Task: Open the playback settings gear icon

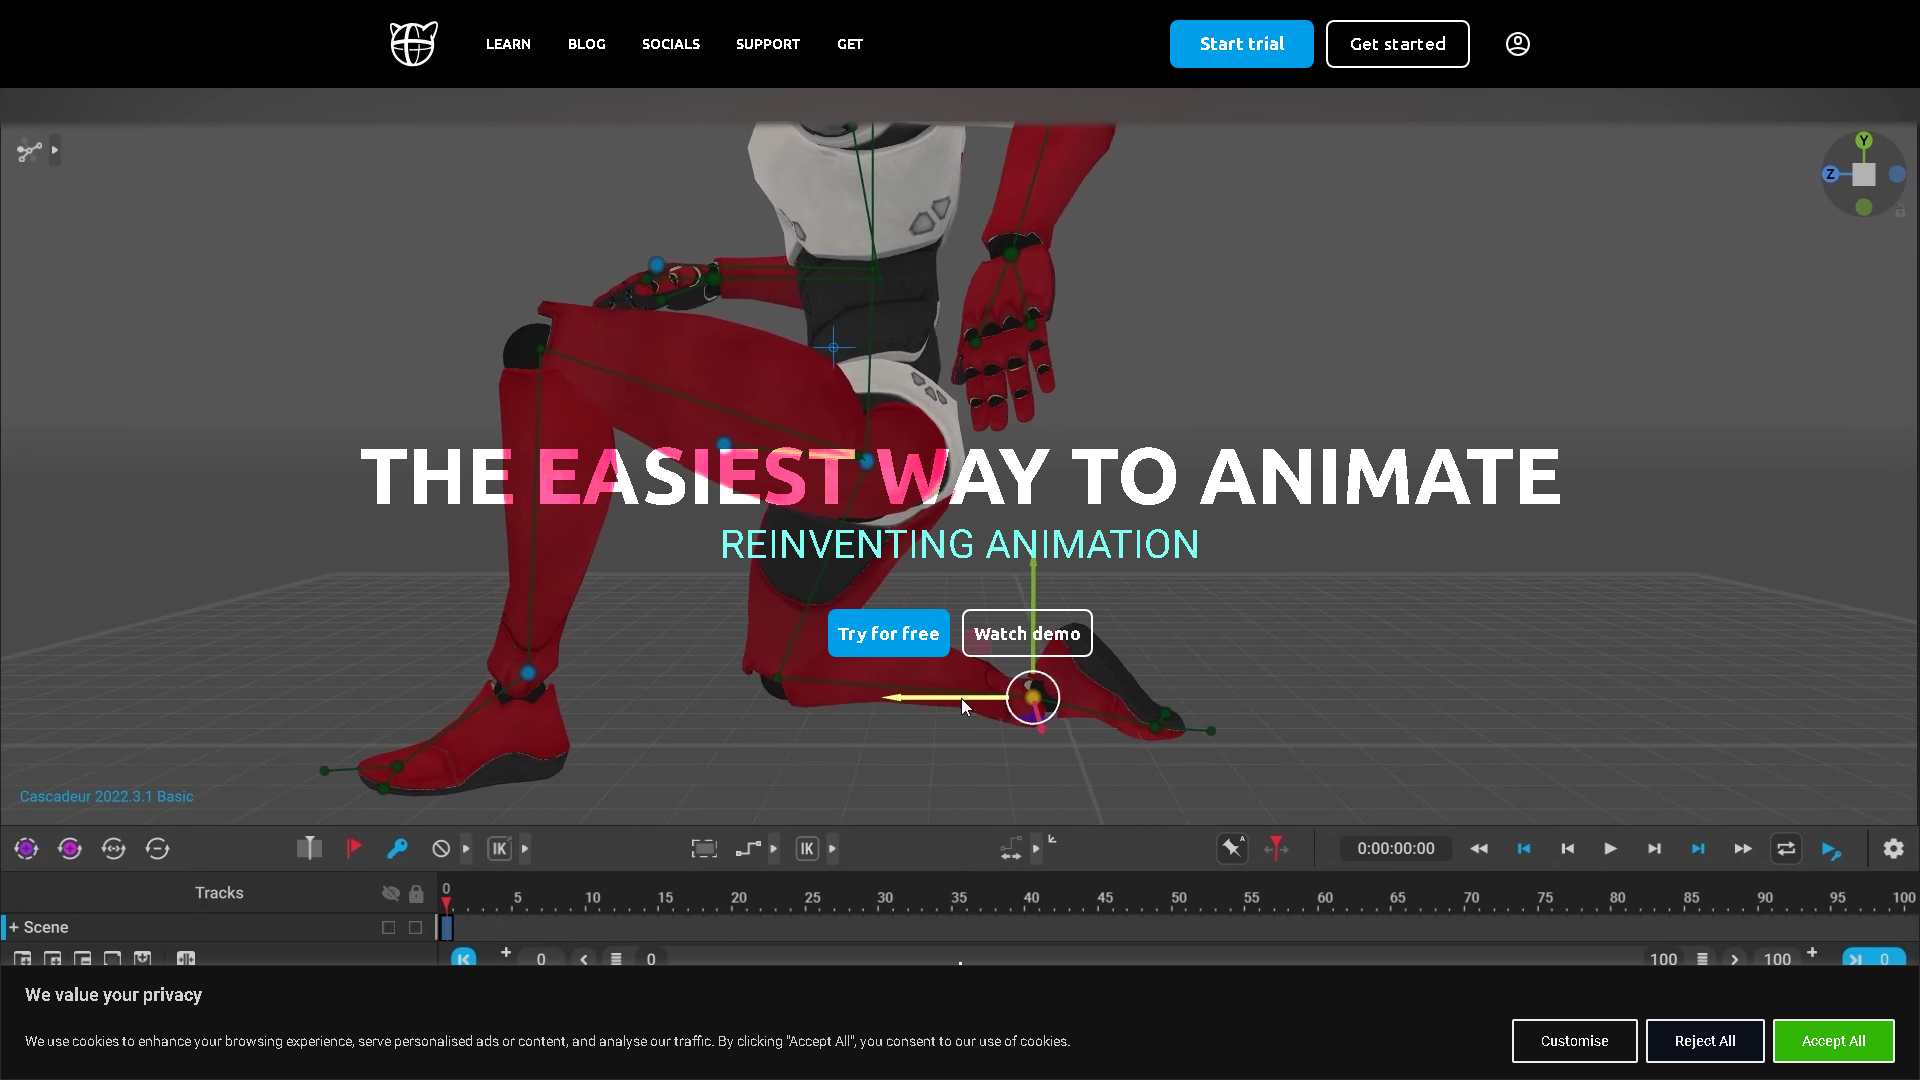Action: (1893, 848)
